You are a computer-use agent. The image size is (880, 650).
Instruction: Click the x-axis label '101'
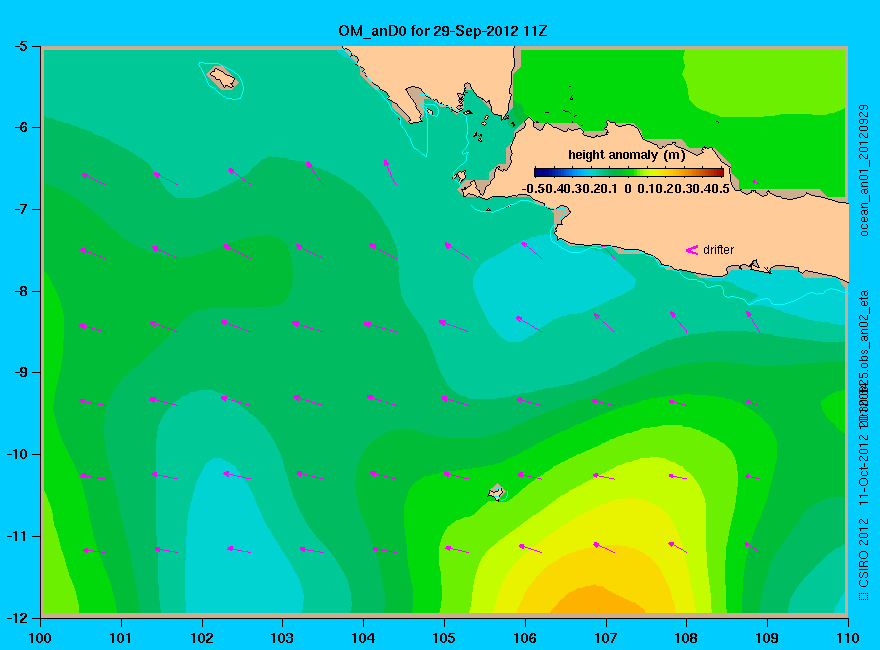click(121, 638)
